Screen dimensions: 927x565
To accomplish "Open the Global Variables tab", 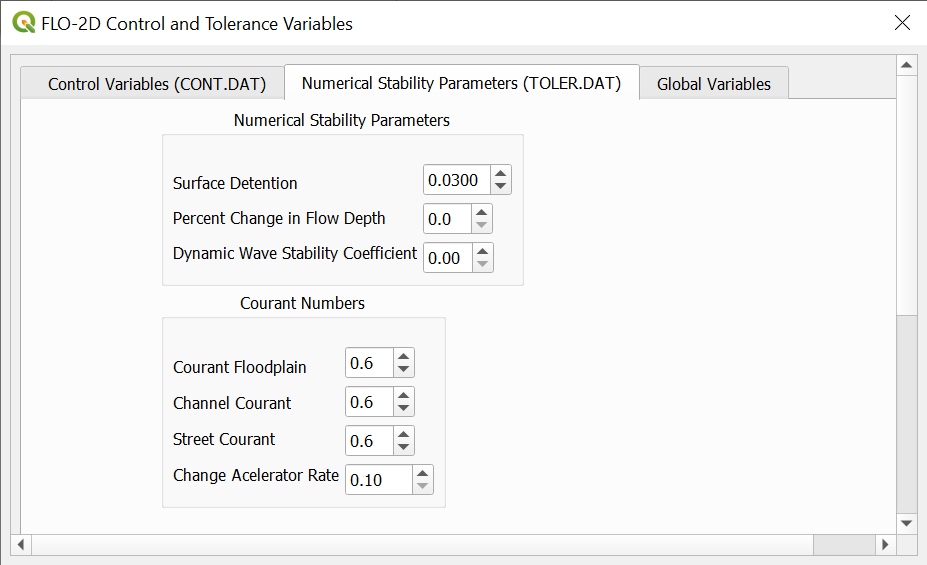I will (x=714, y=84).
